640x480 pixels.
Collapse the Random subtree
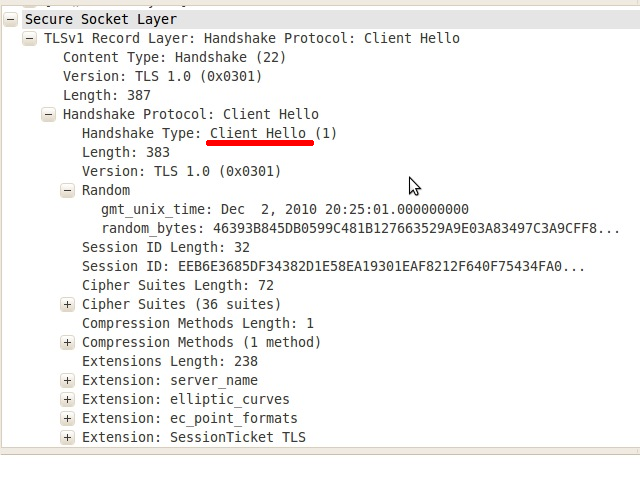click(x=67, y=190)
